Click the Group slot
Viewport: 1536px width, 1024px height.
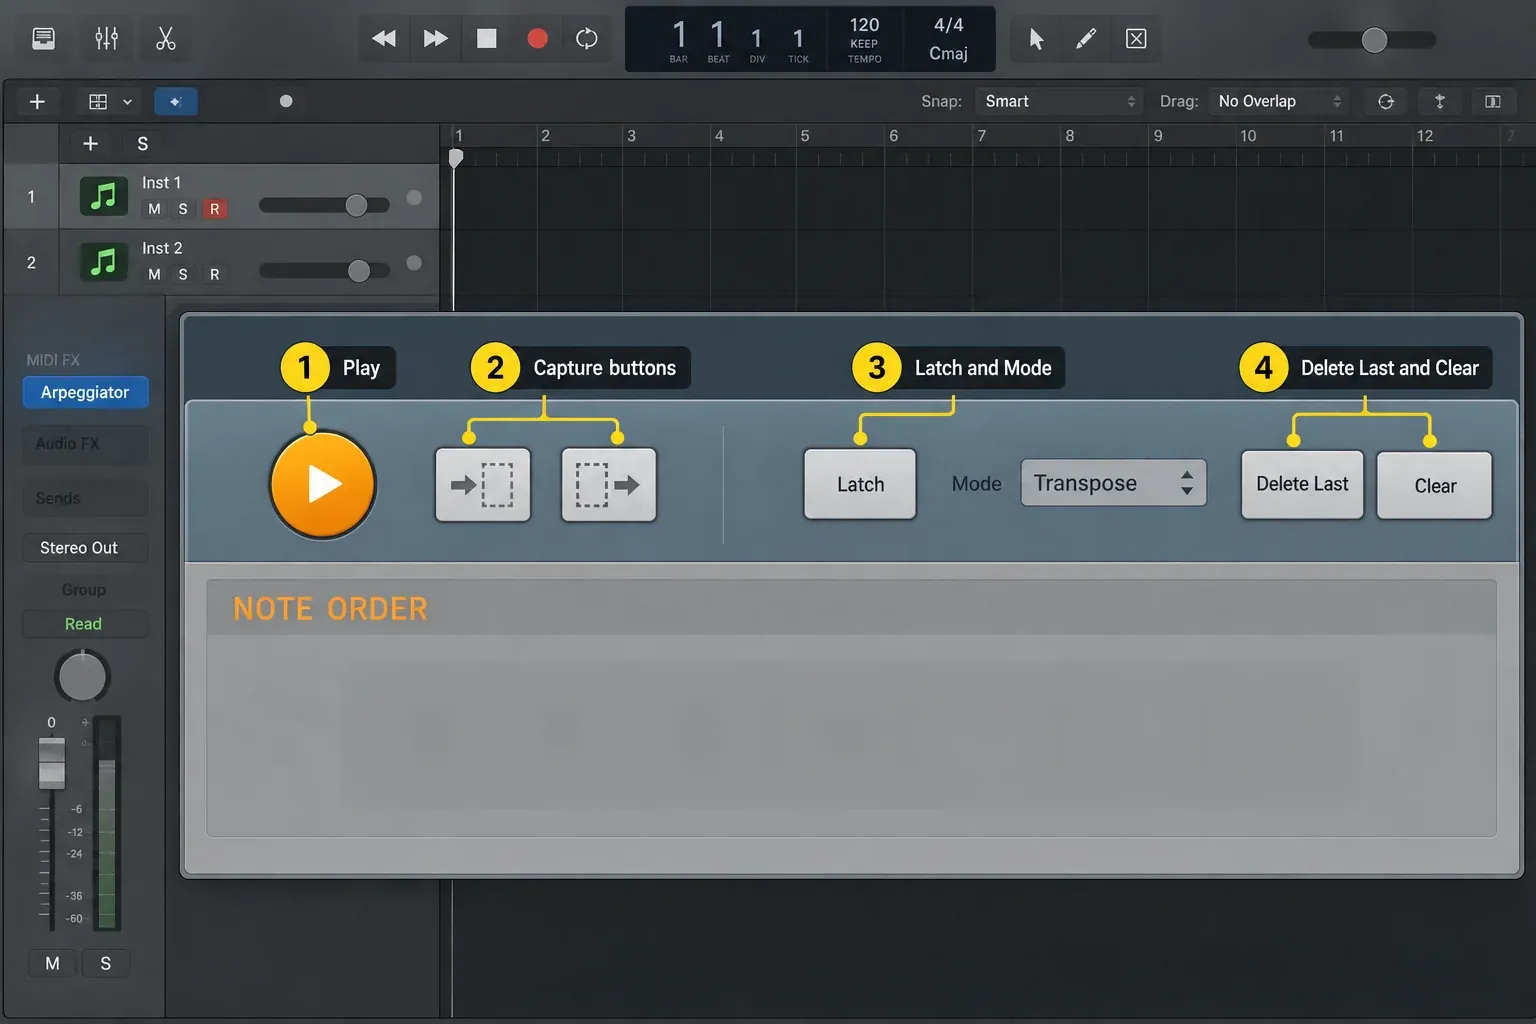(x=84, y=590)
